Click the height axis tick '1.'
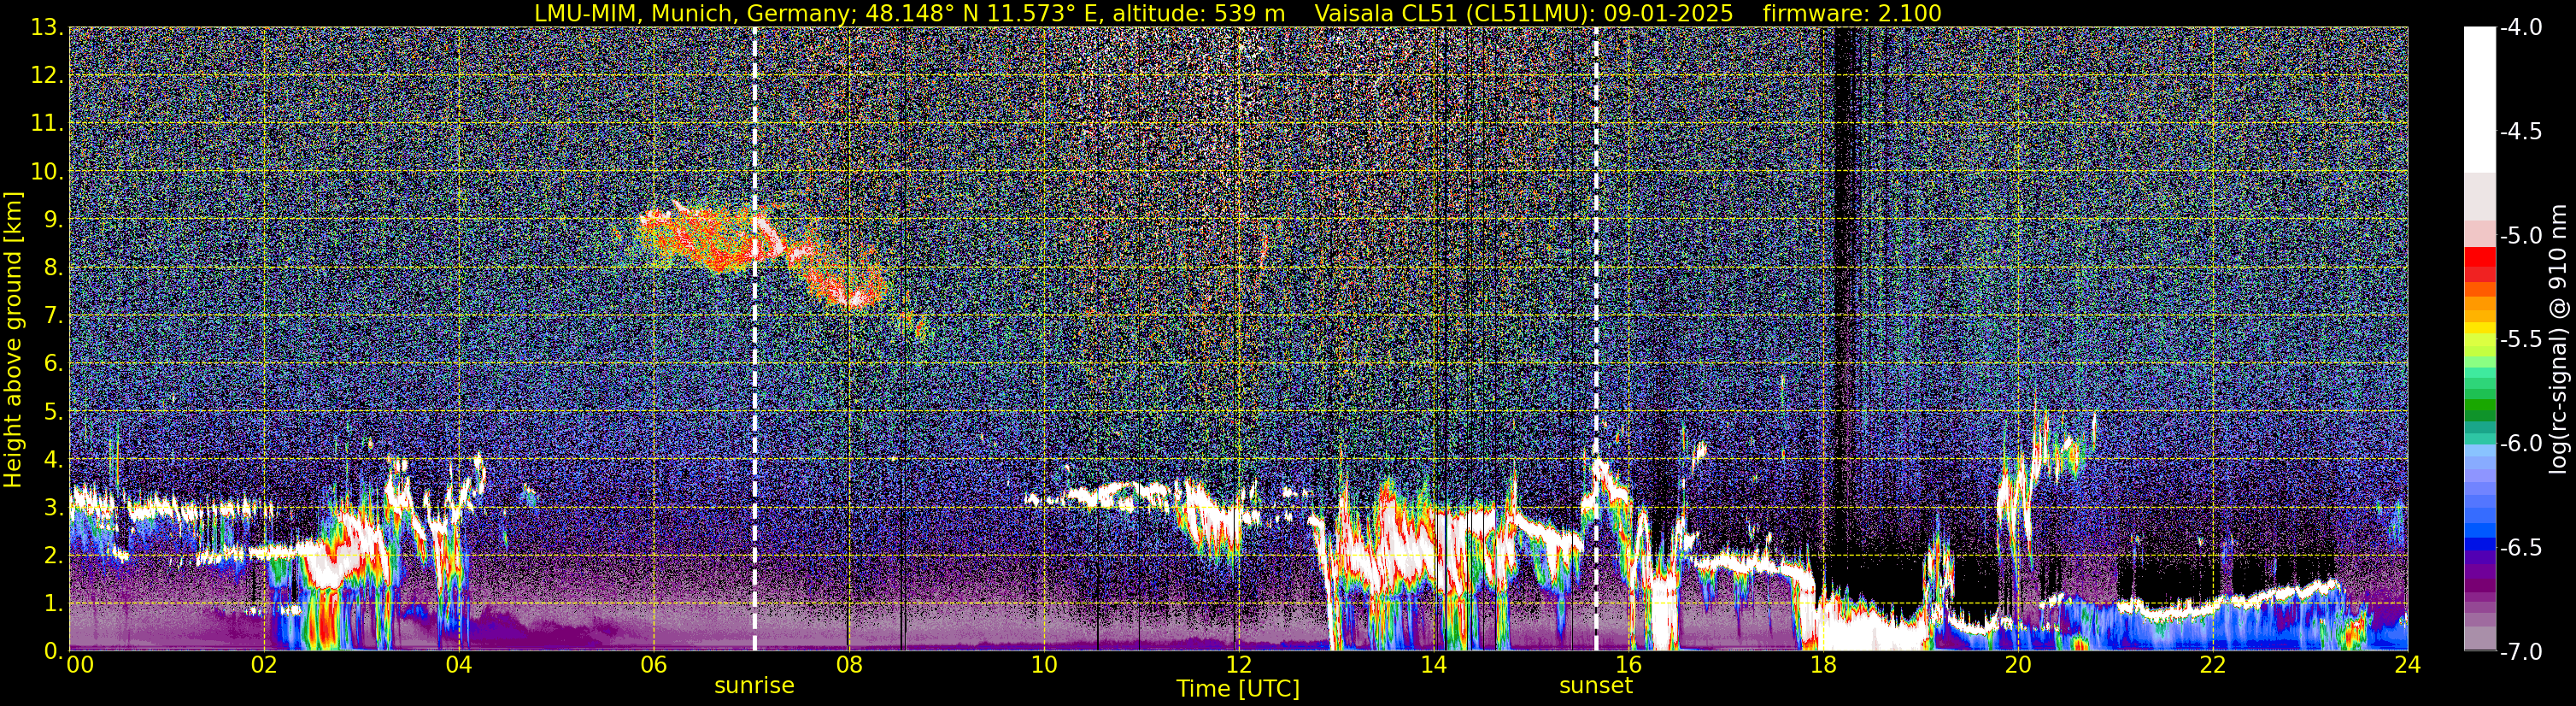2576x706 pixels. (53, 604)
